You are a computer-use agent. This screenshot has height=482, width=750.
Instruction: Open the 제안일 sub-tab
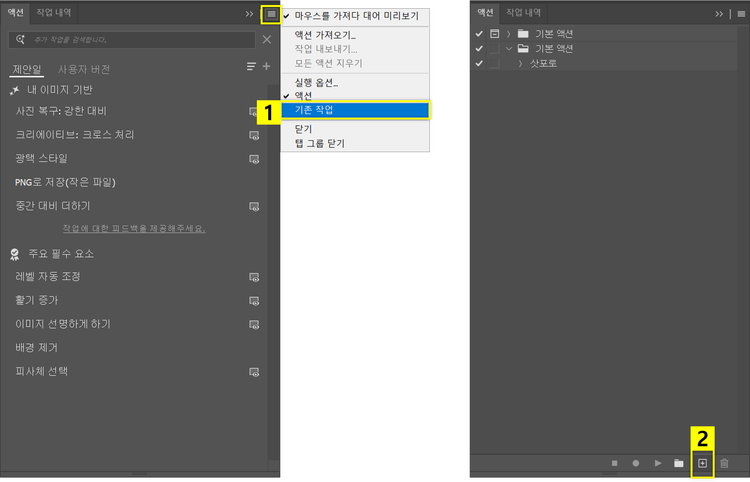[27, 69]
